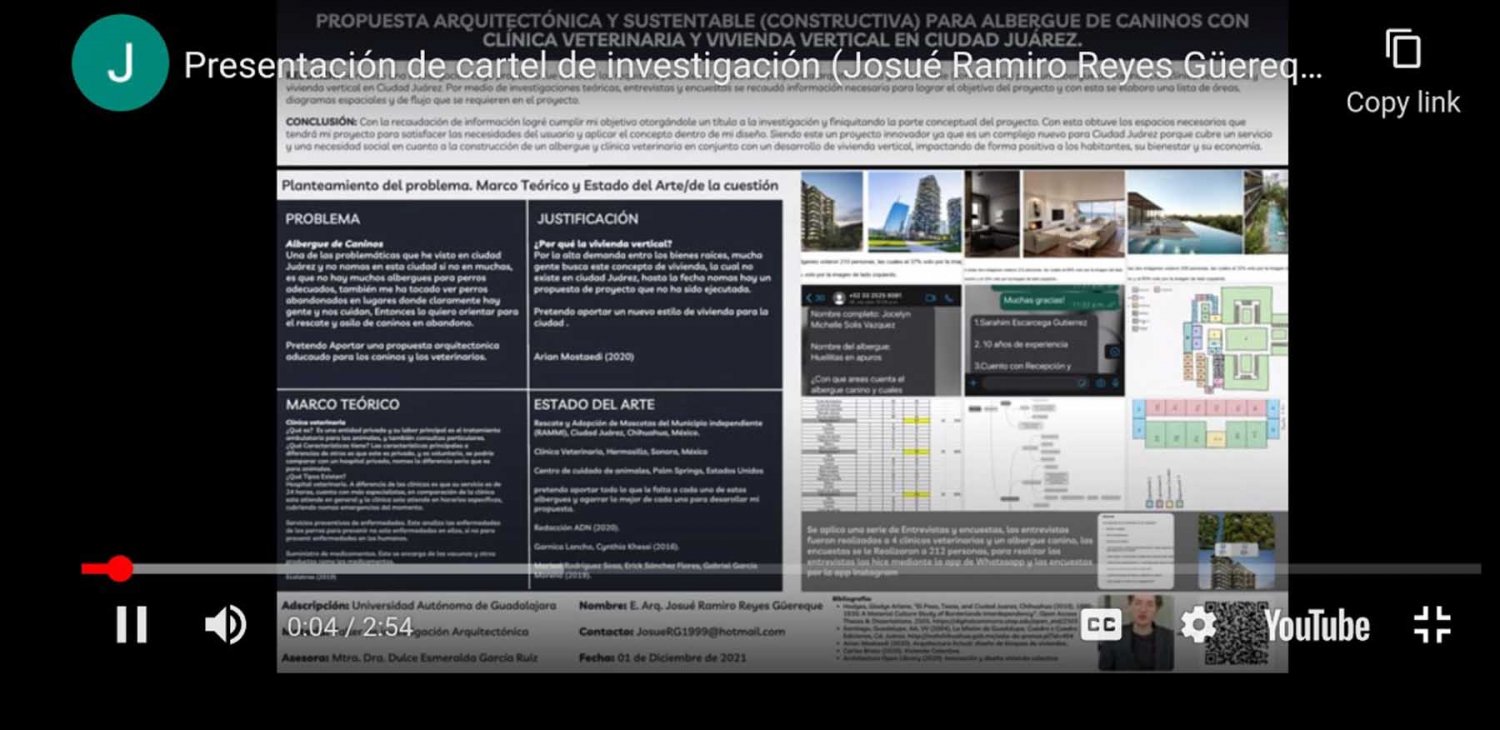Click the presenter webcam thumbnail
This screenshot has width=1500, height=730.
pyautogui.click(x=1135, y=632)
